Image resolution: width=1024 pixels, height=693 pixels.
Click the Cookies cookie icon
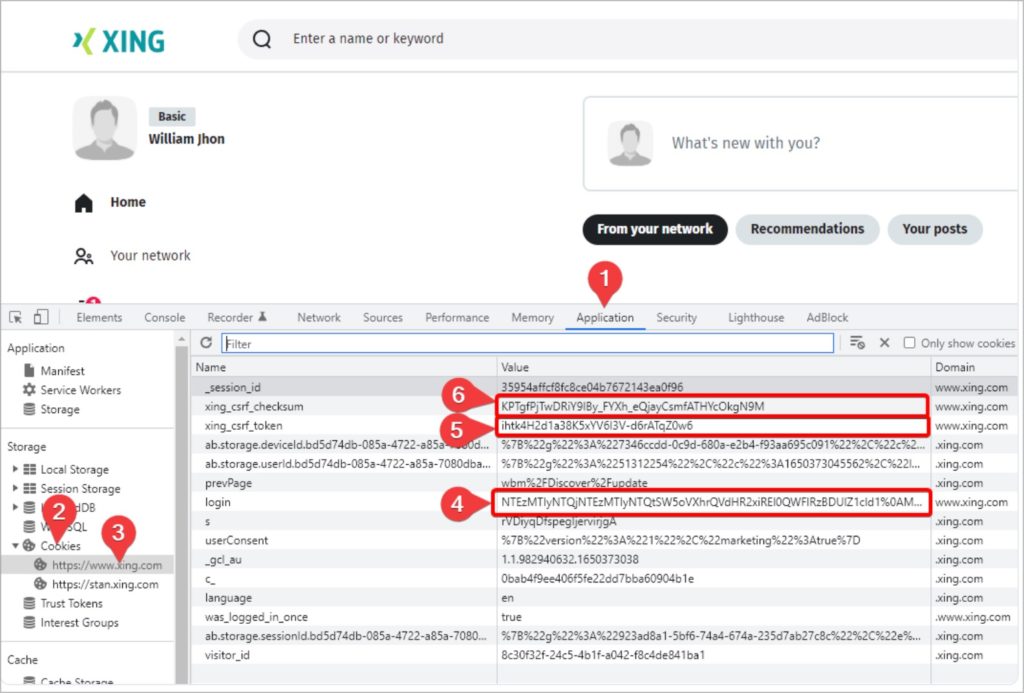click(x=29, y=545)
